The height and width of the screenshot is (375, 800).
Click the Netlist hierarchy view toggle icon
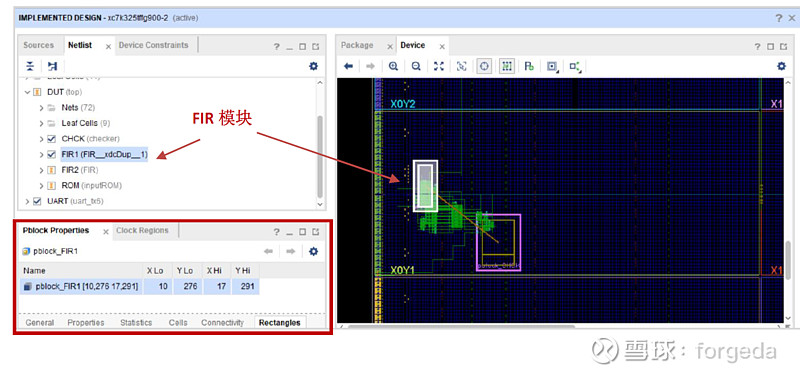(52, 66)
